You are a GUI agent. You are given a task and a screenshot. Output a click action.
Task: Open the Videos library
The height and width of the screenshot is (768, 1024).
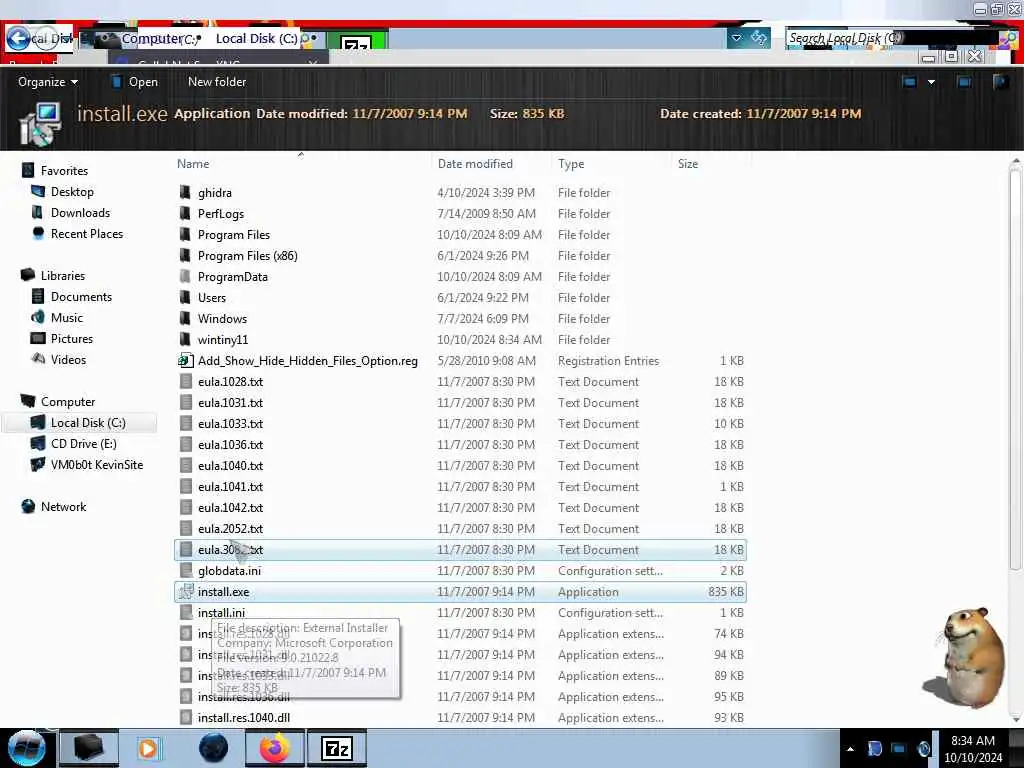point(68,360)
